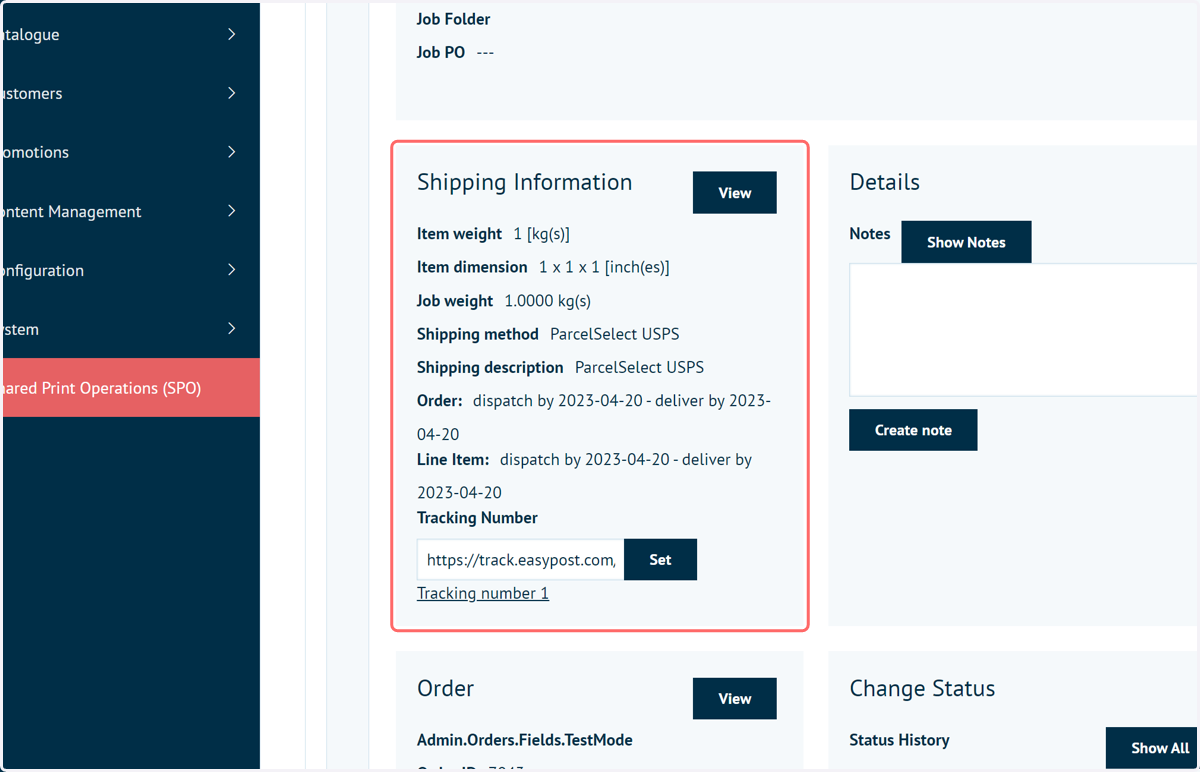Screen dimensions: 1200x772
Task: Expand the Catalogue menu chevron
Action: (x=231, y=34)
